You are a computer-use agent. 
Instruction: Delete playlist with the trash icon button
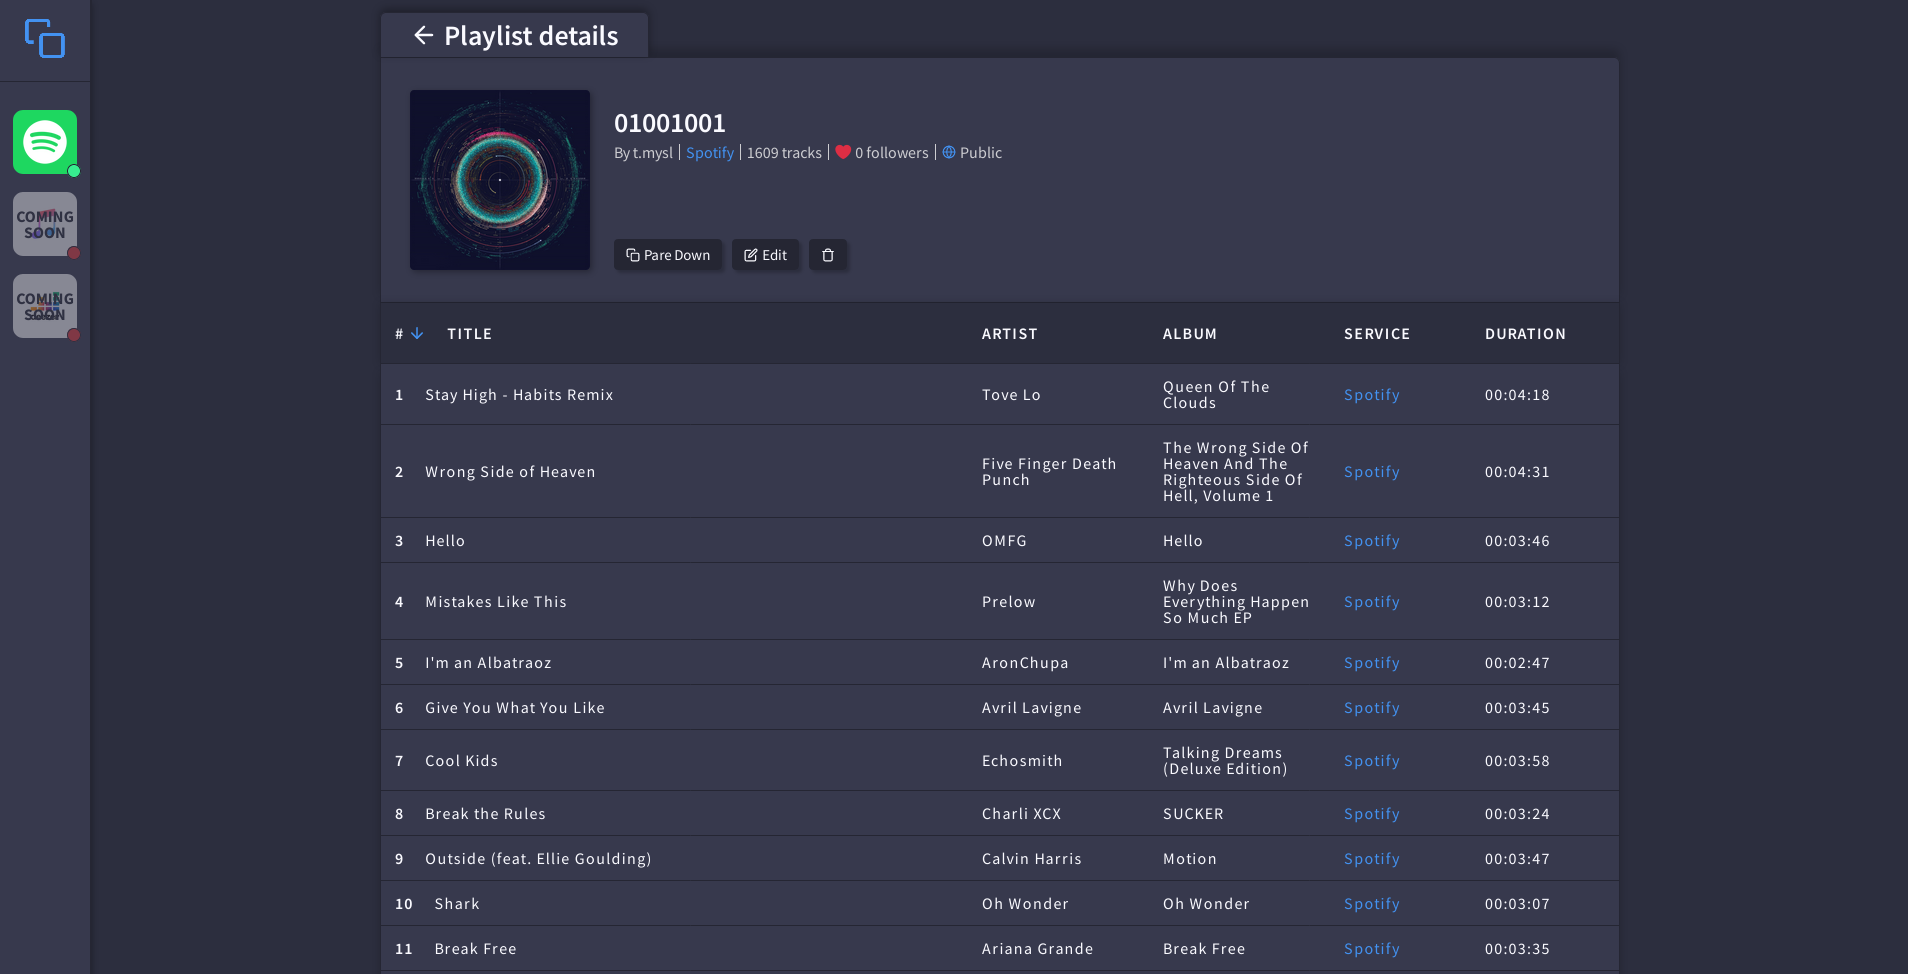pos(828,255)
